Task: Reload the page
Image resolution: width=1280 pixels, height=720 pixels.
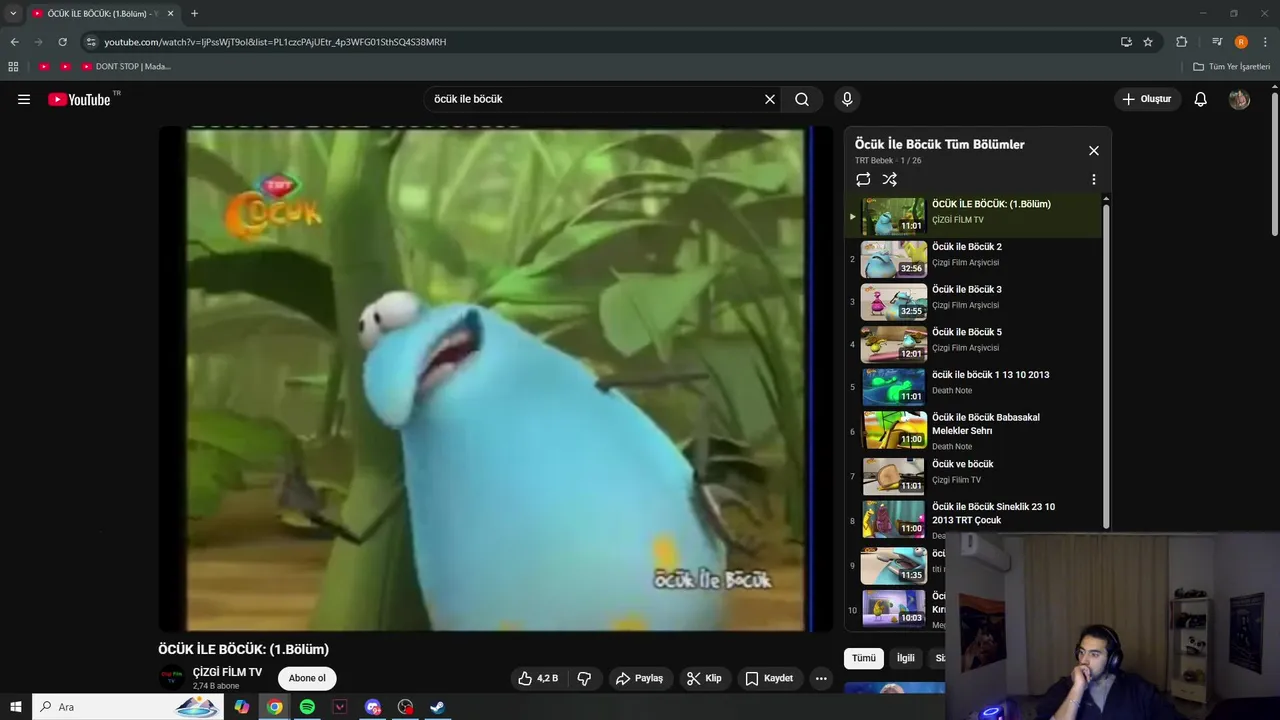Action: pyautogui.click(x=62, y=42)
